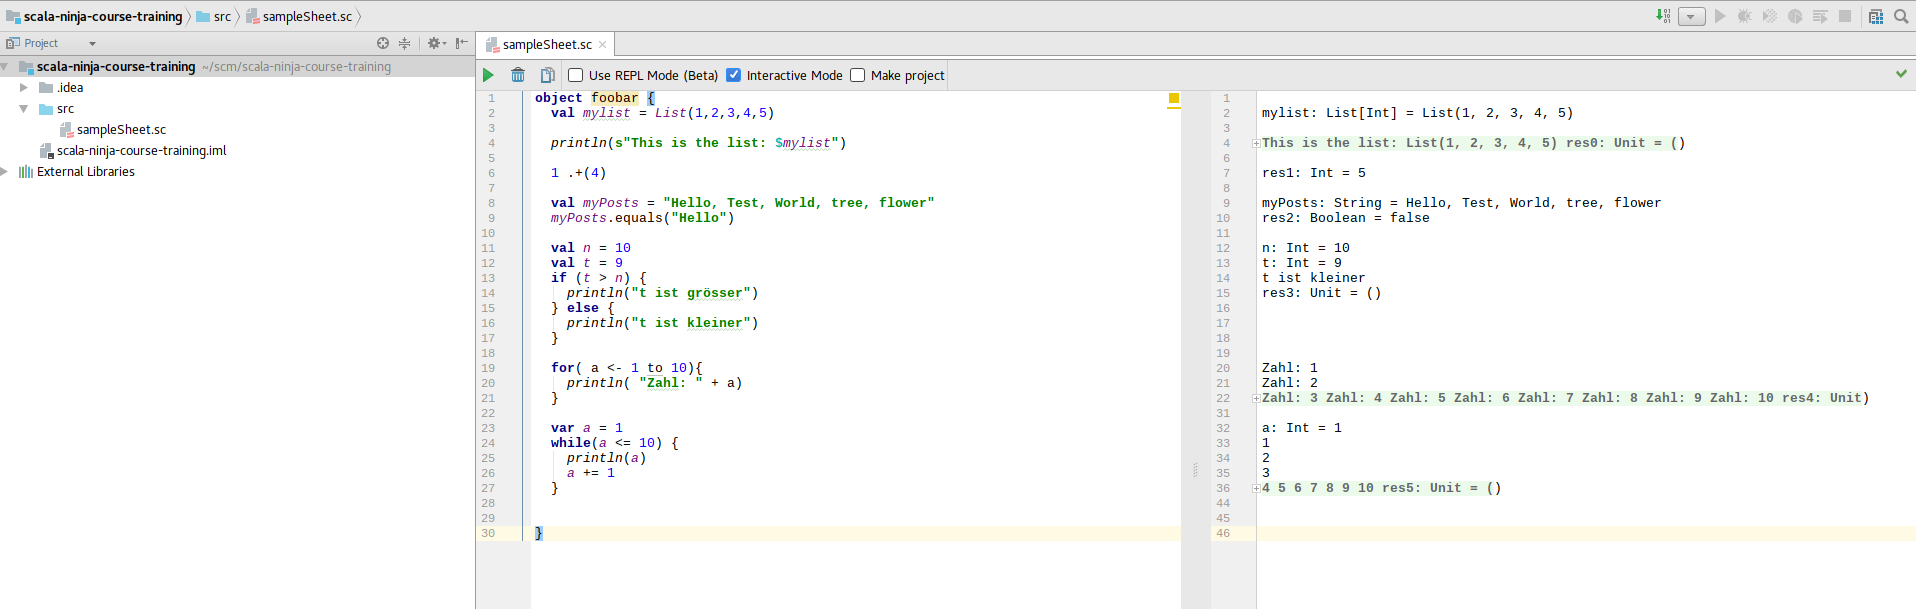Click the sampleSheet.sc breadcrumb
The width and height of the screenshot is (1916, 609).
[x=299, y=16]
